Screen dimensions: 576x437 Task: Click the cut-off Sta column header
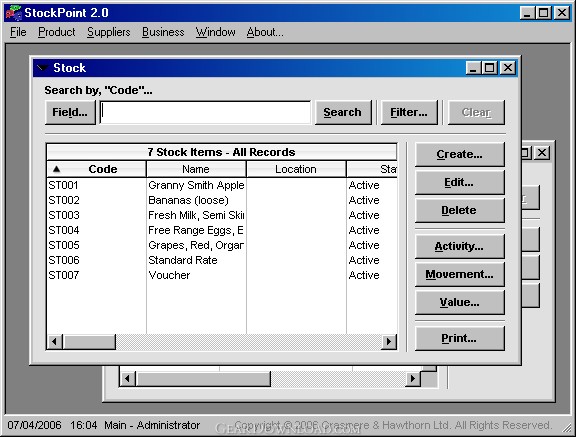372,169
